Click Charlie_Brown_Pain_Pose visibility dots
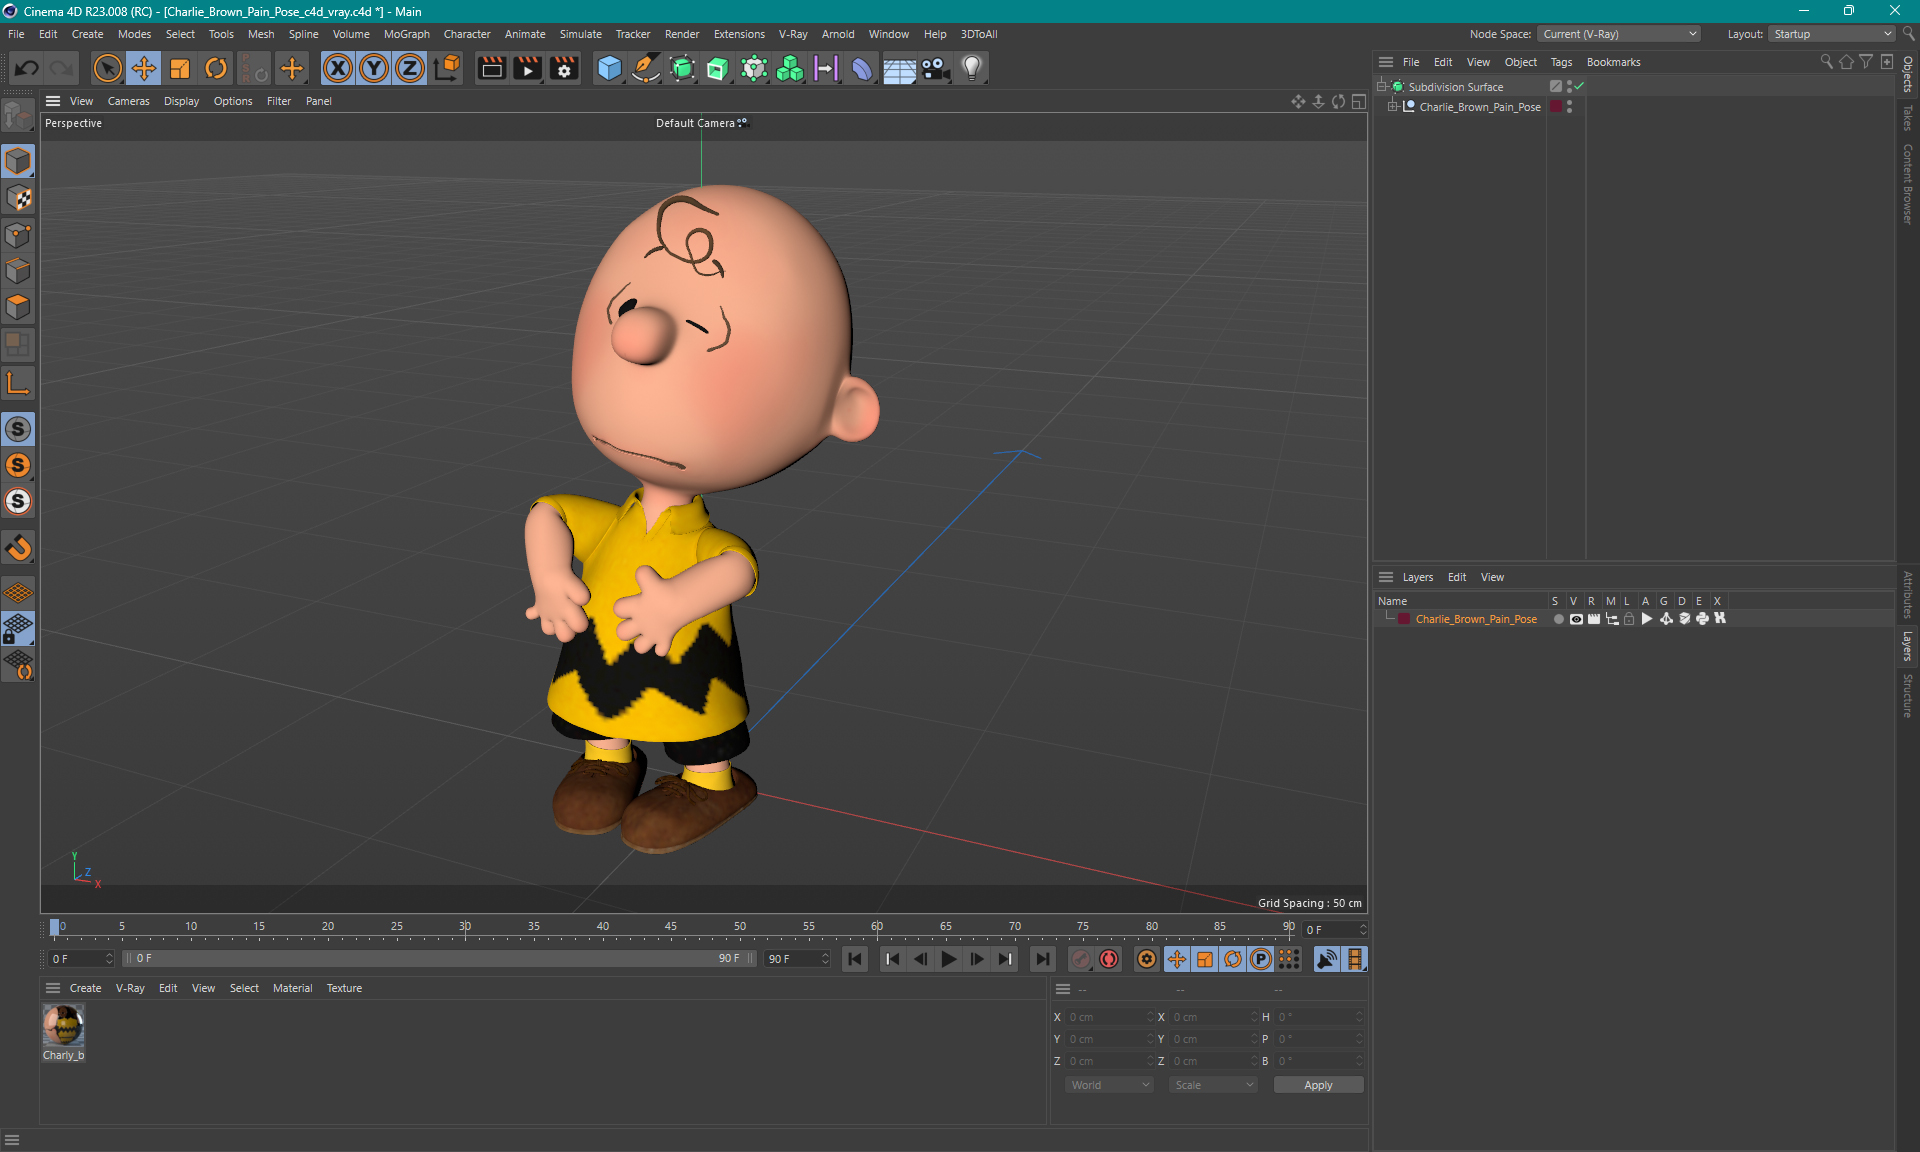The height and width of the screenshot is (1152, 1920). pos(1569,106)
